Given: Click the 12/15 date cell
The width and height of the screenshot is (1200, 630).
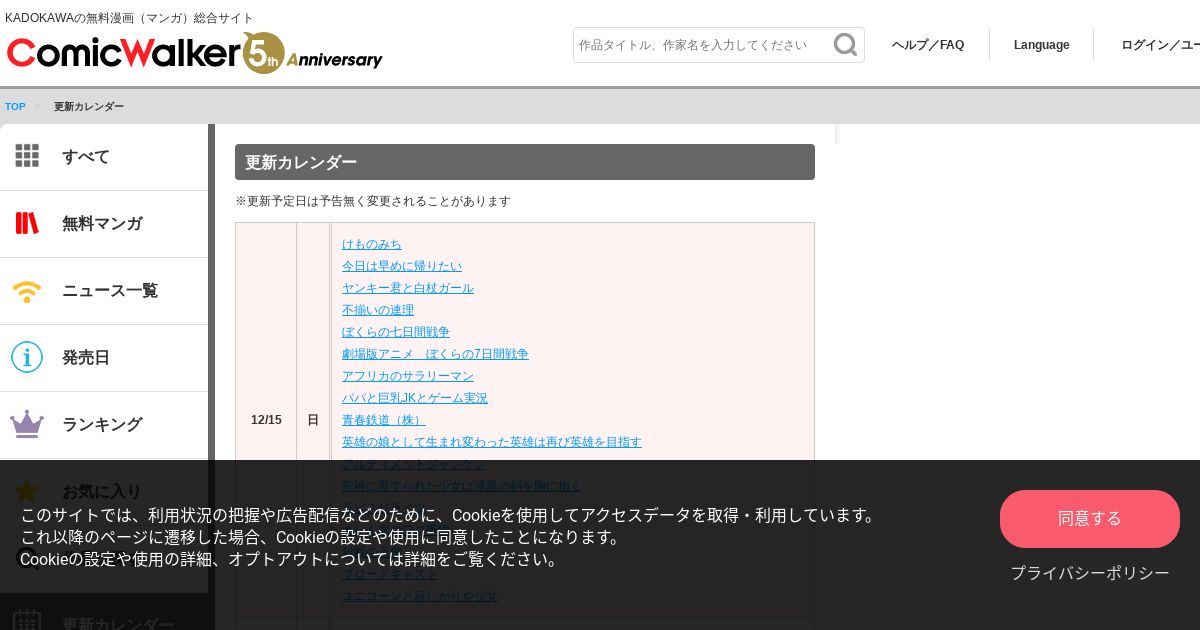Looking at the screenshot, I should [266, 420].
